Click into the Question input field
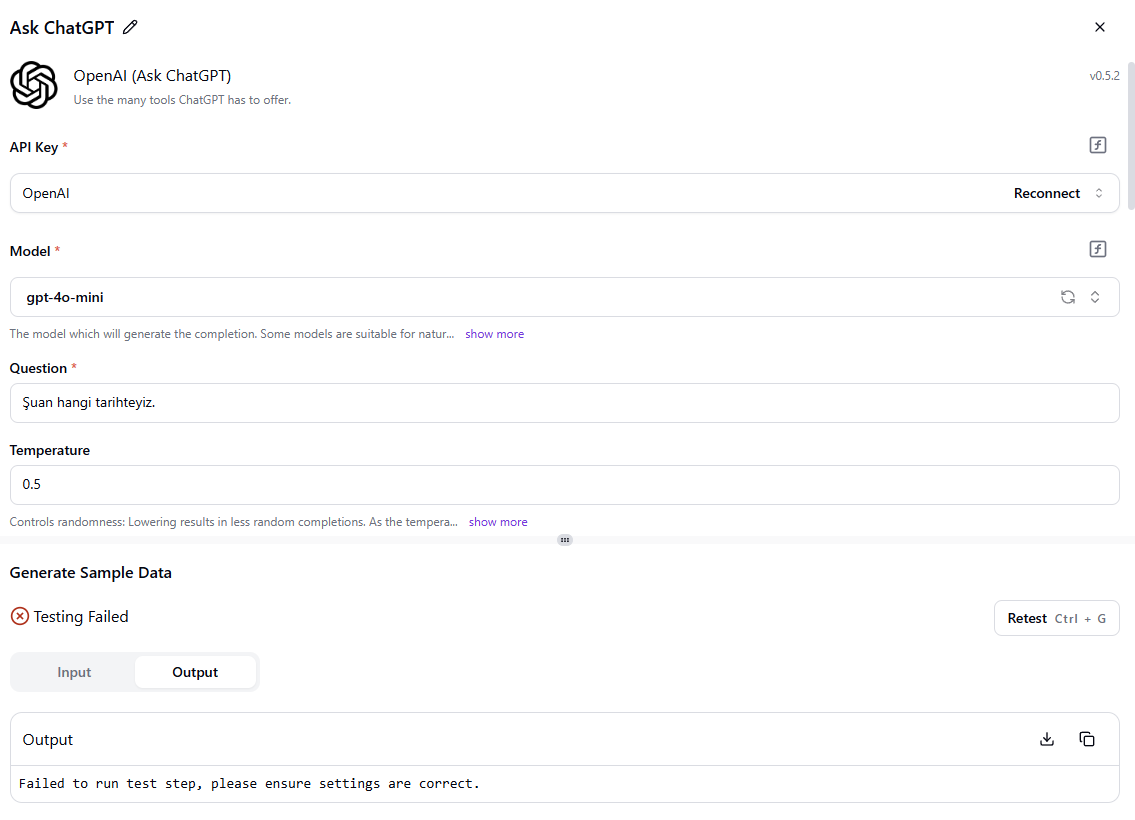Screen dimensions: 1135x820 coord(565,403)
